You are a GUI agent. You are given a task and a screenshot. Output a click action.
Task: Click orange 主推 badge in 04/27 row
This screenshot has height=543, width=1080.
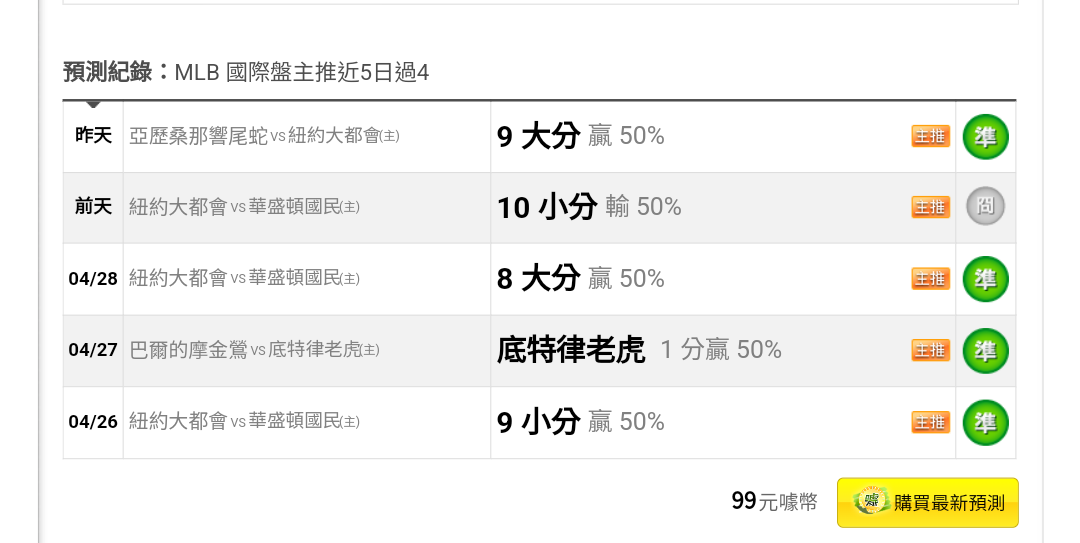(931, 351)
